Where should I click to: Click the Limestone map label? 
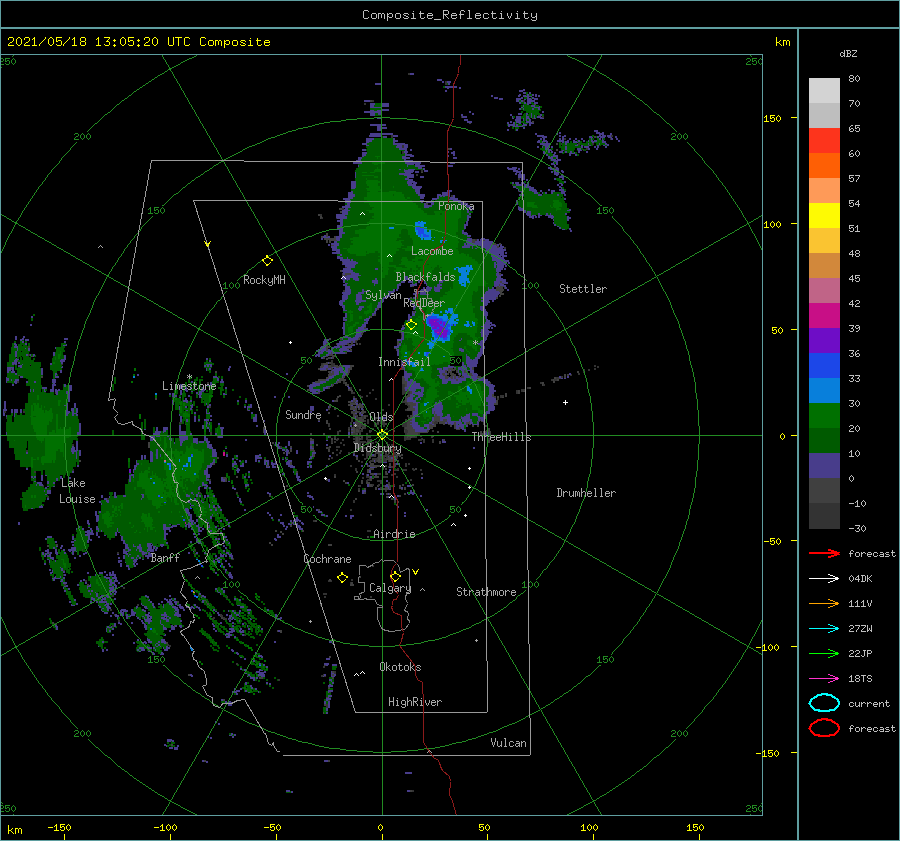point(189,386)
